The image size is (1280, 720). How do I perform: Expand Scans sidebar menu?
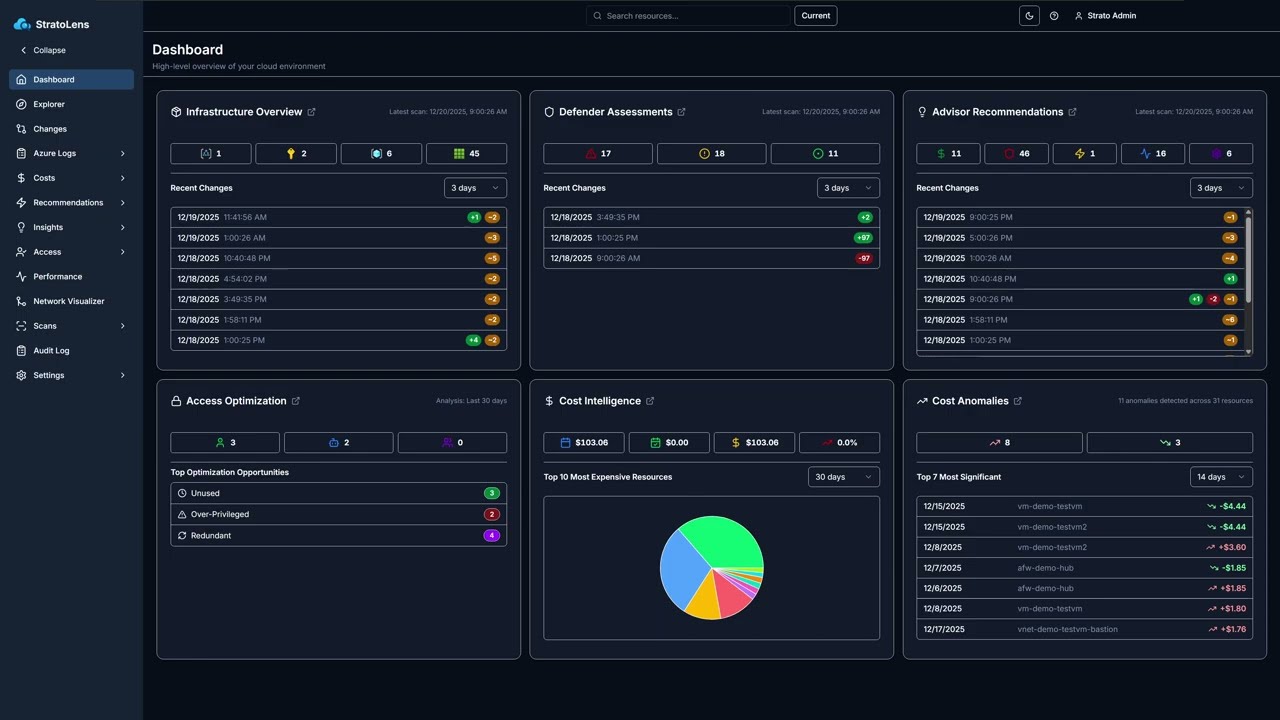pyautogui.click(x=71, y=326)
